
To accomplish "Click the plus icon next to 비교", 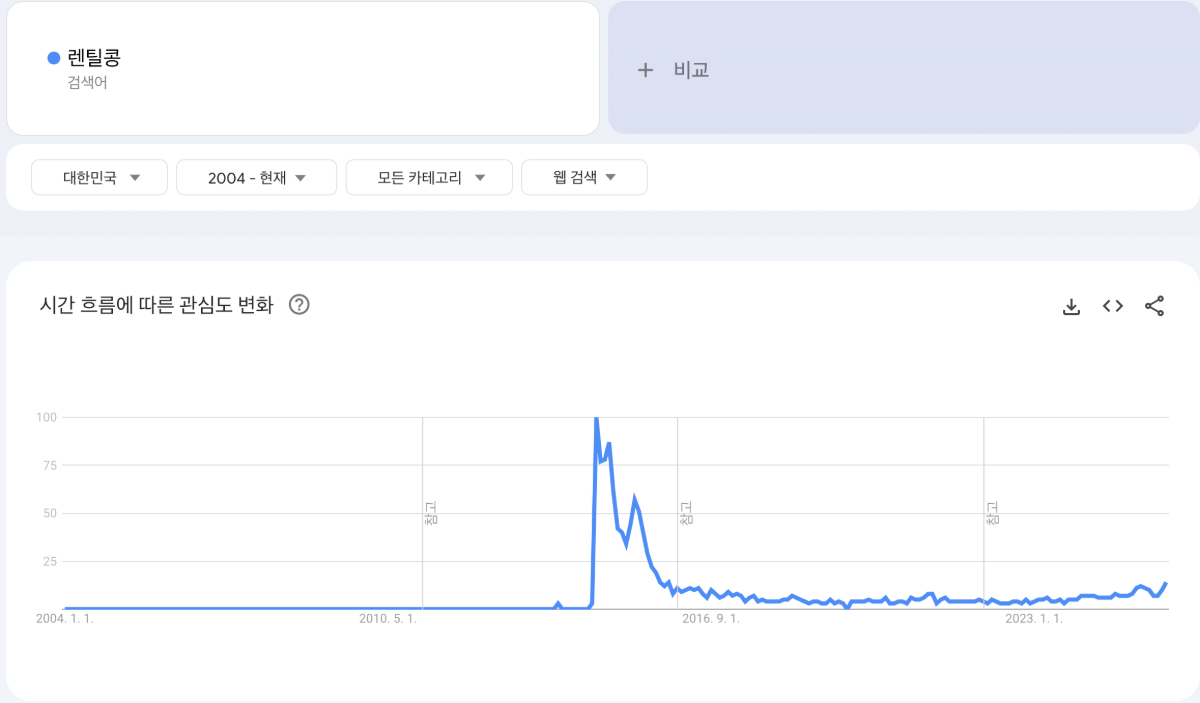I will [x=646, y=70].
